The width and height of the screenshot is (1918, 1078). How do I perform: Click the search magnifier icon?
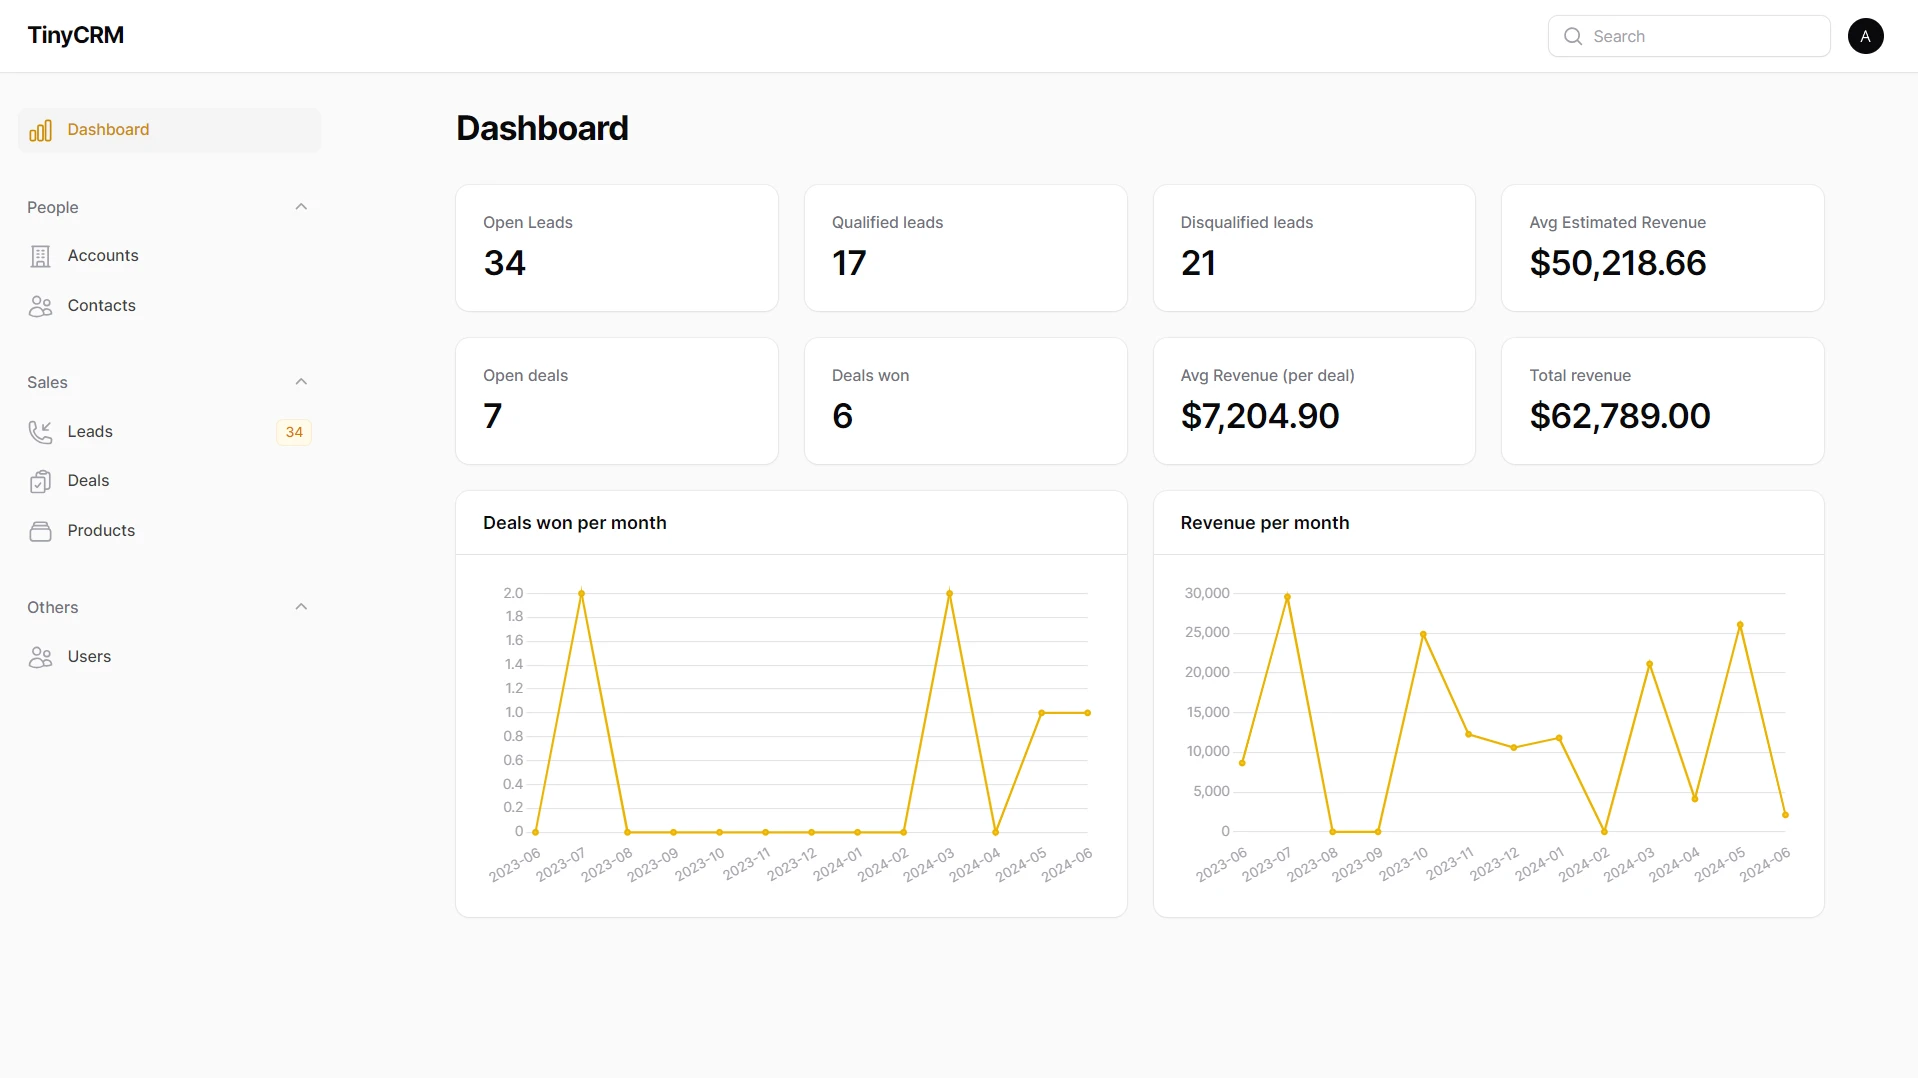[x=1573, y=36]
